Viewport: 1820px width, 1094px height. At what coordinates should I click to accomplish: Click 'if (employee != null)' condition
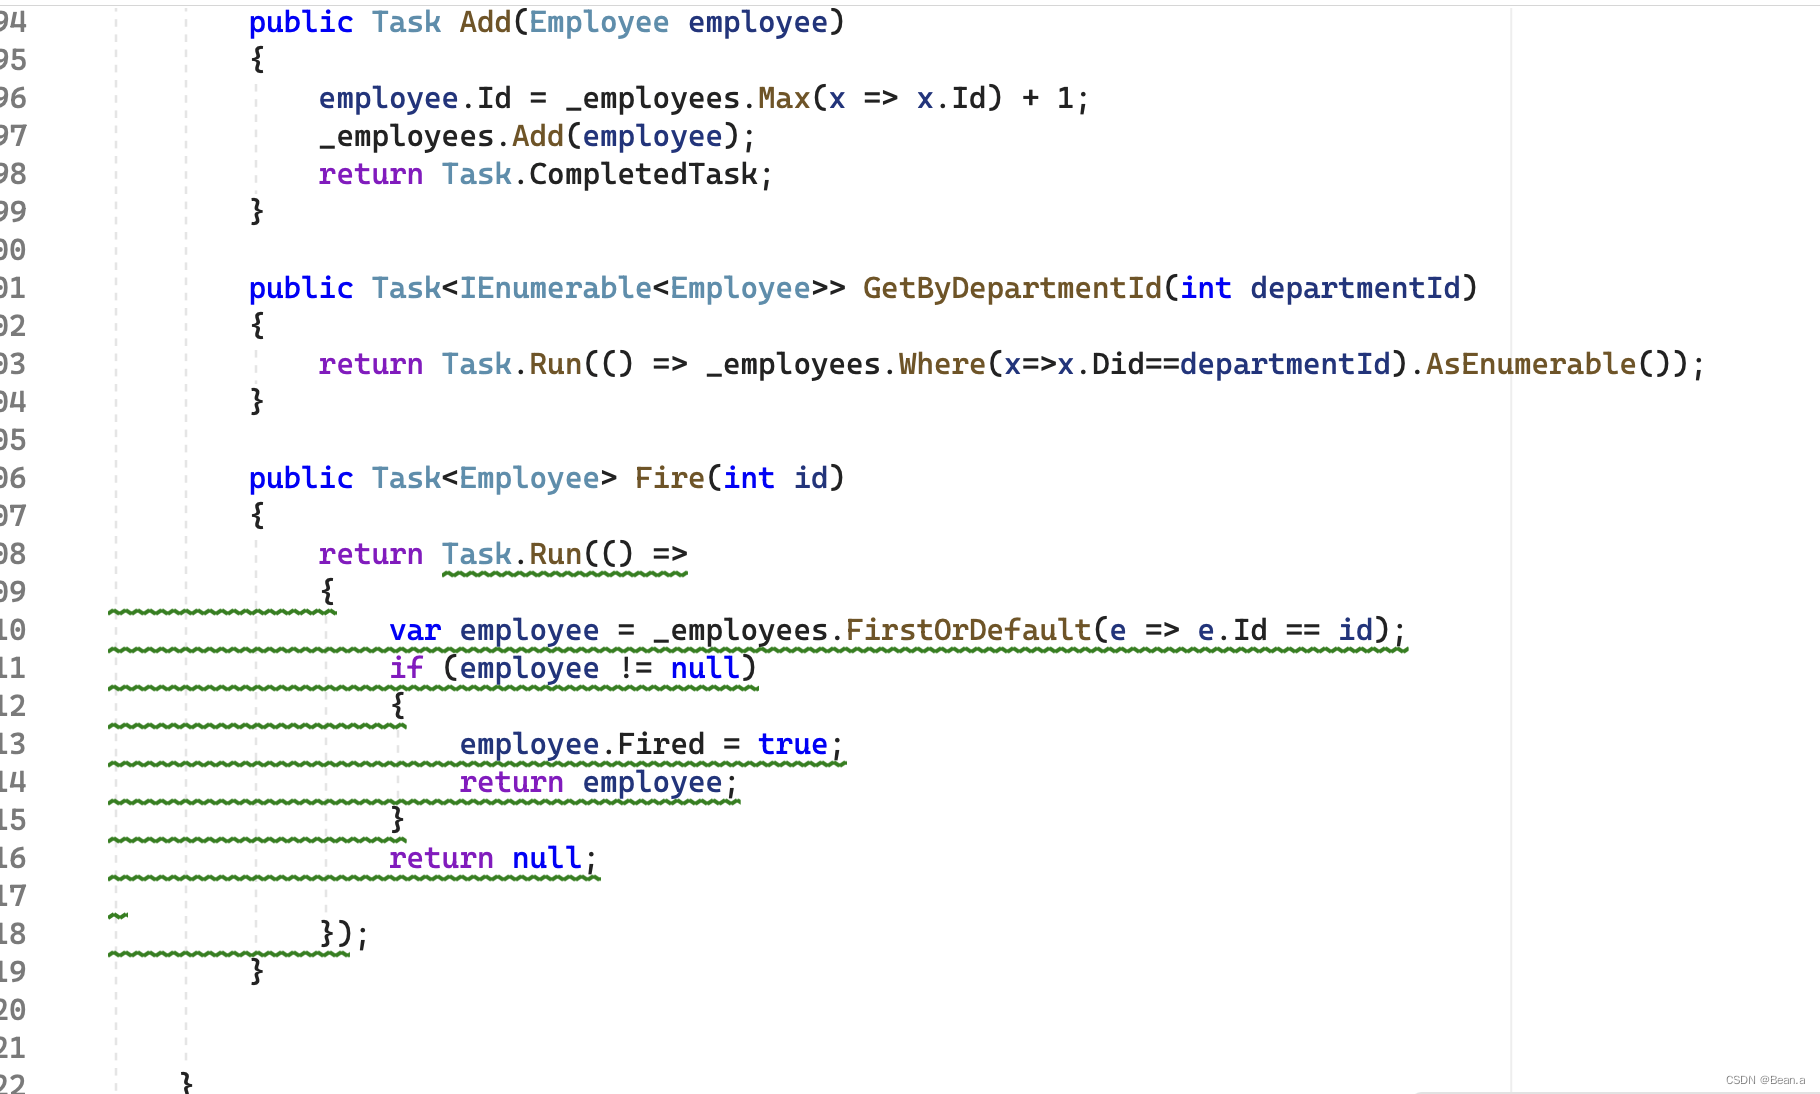[573, 668]
